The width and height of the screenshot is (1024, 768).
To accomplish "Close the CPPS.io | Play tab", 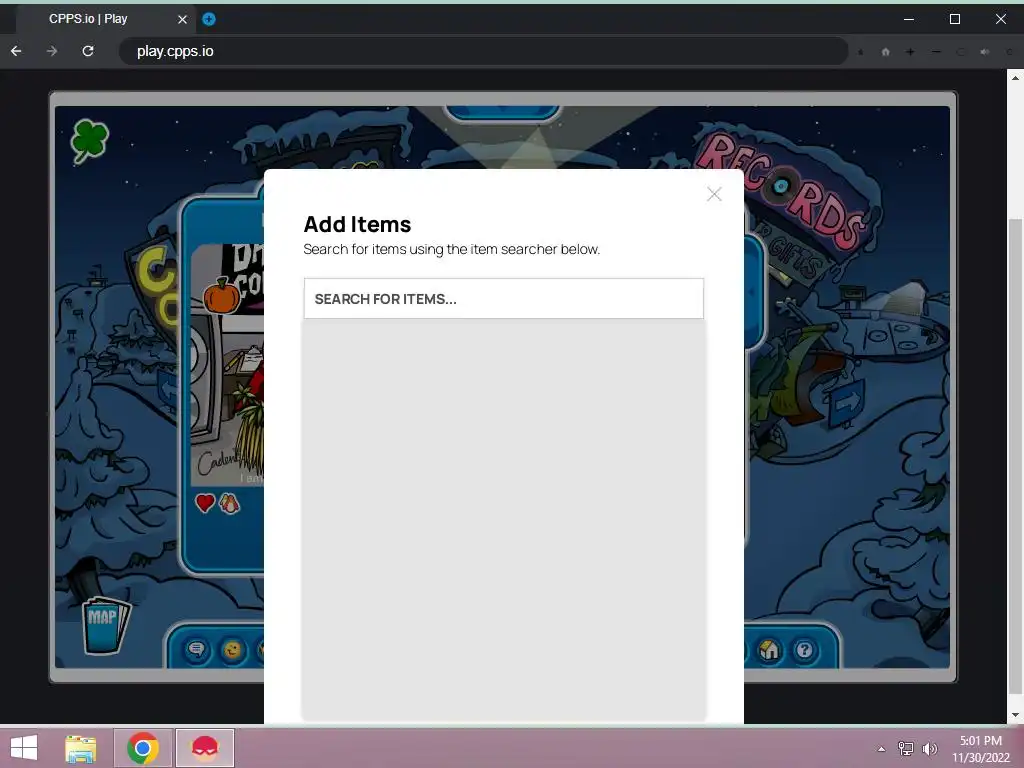I will click(183, 20).
